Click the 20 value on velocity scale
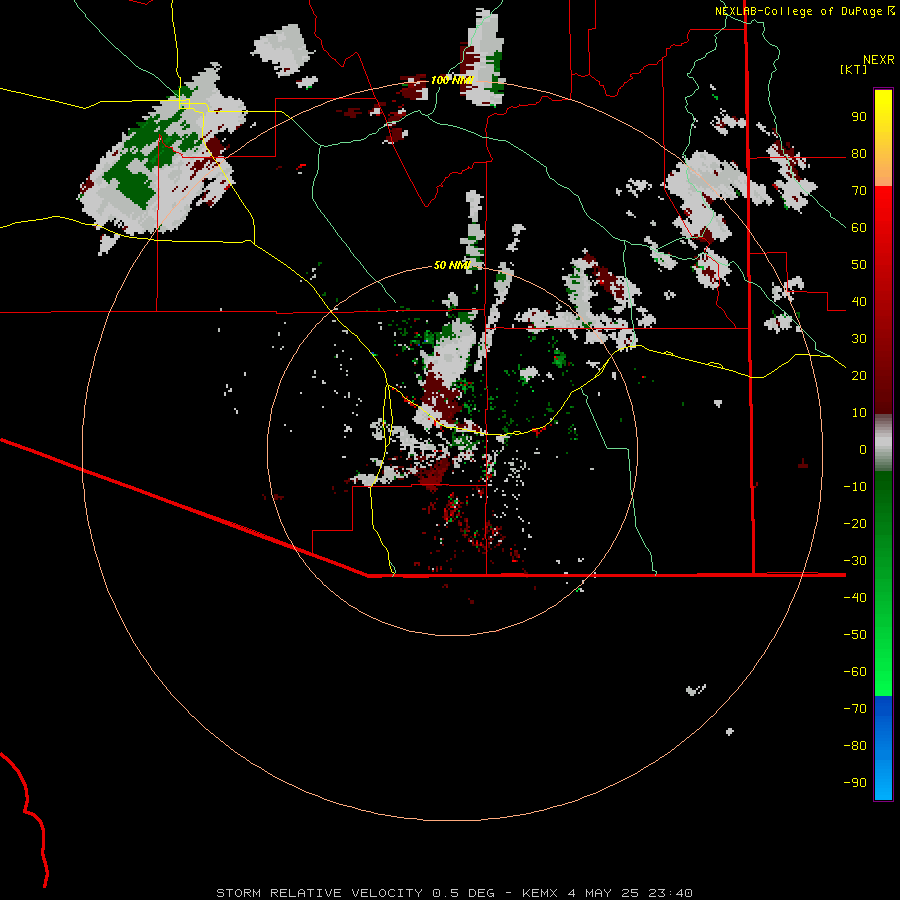 coord(859,375)
